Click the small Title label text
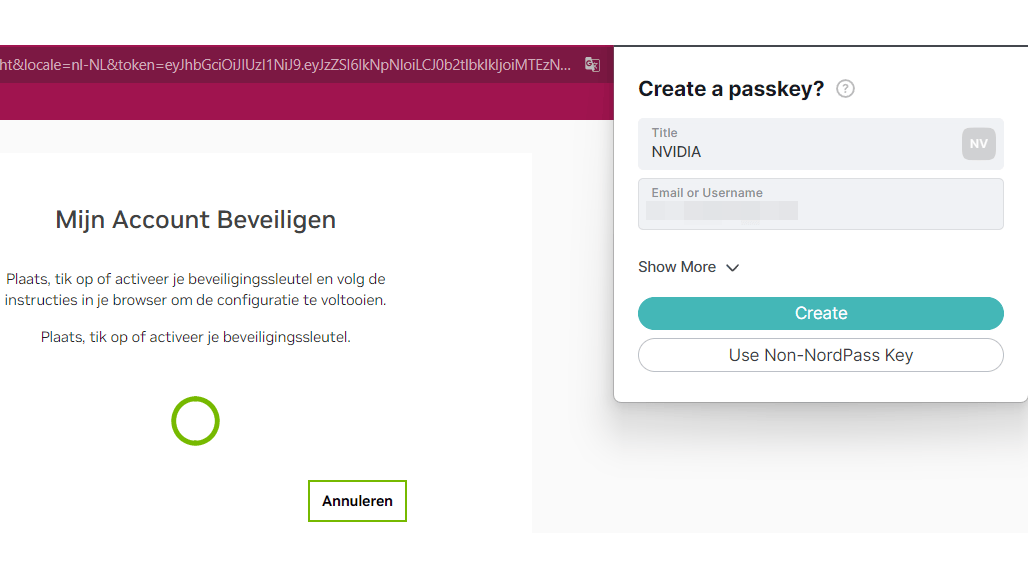Screen dimensions: 1028x578 pos(664,133)
